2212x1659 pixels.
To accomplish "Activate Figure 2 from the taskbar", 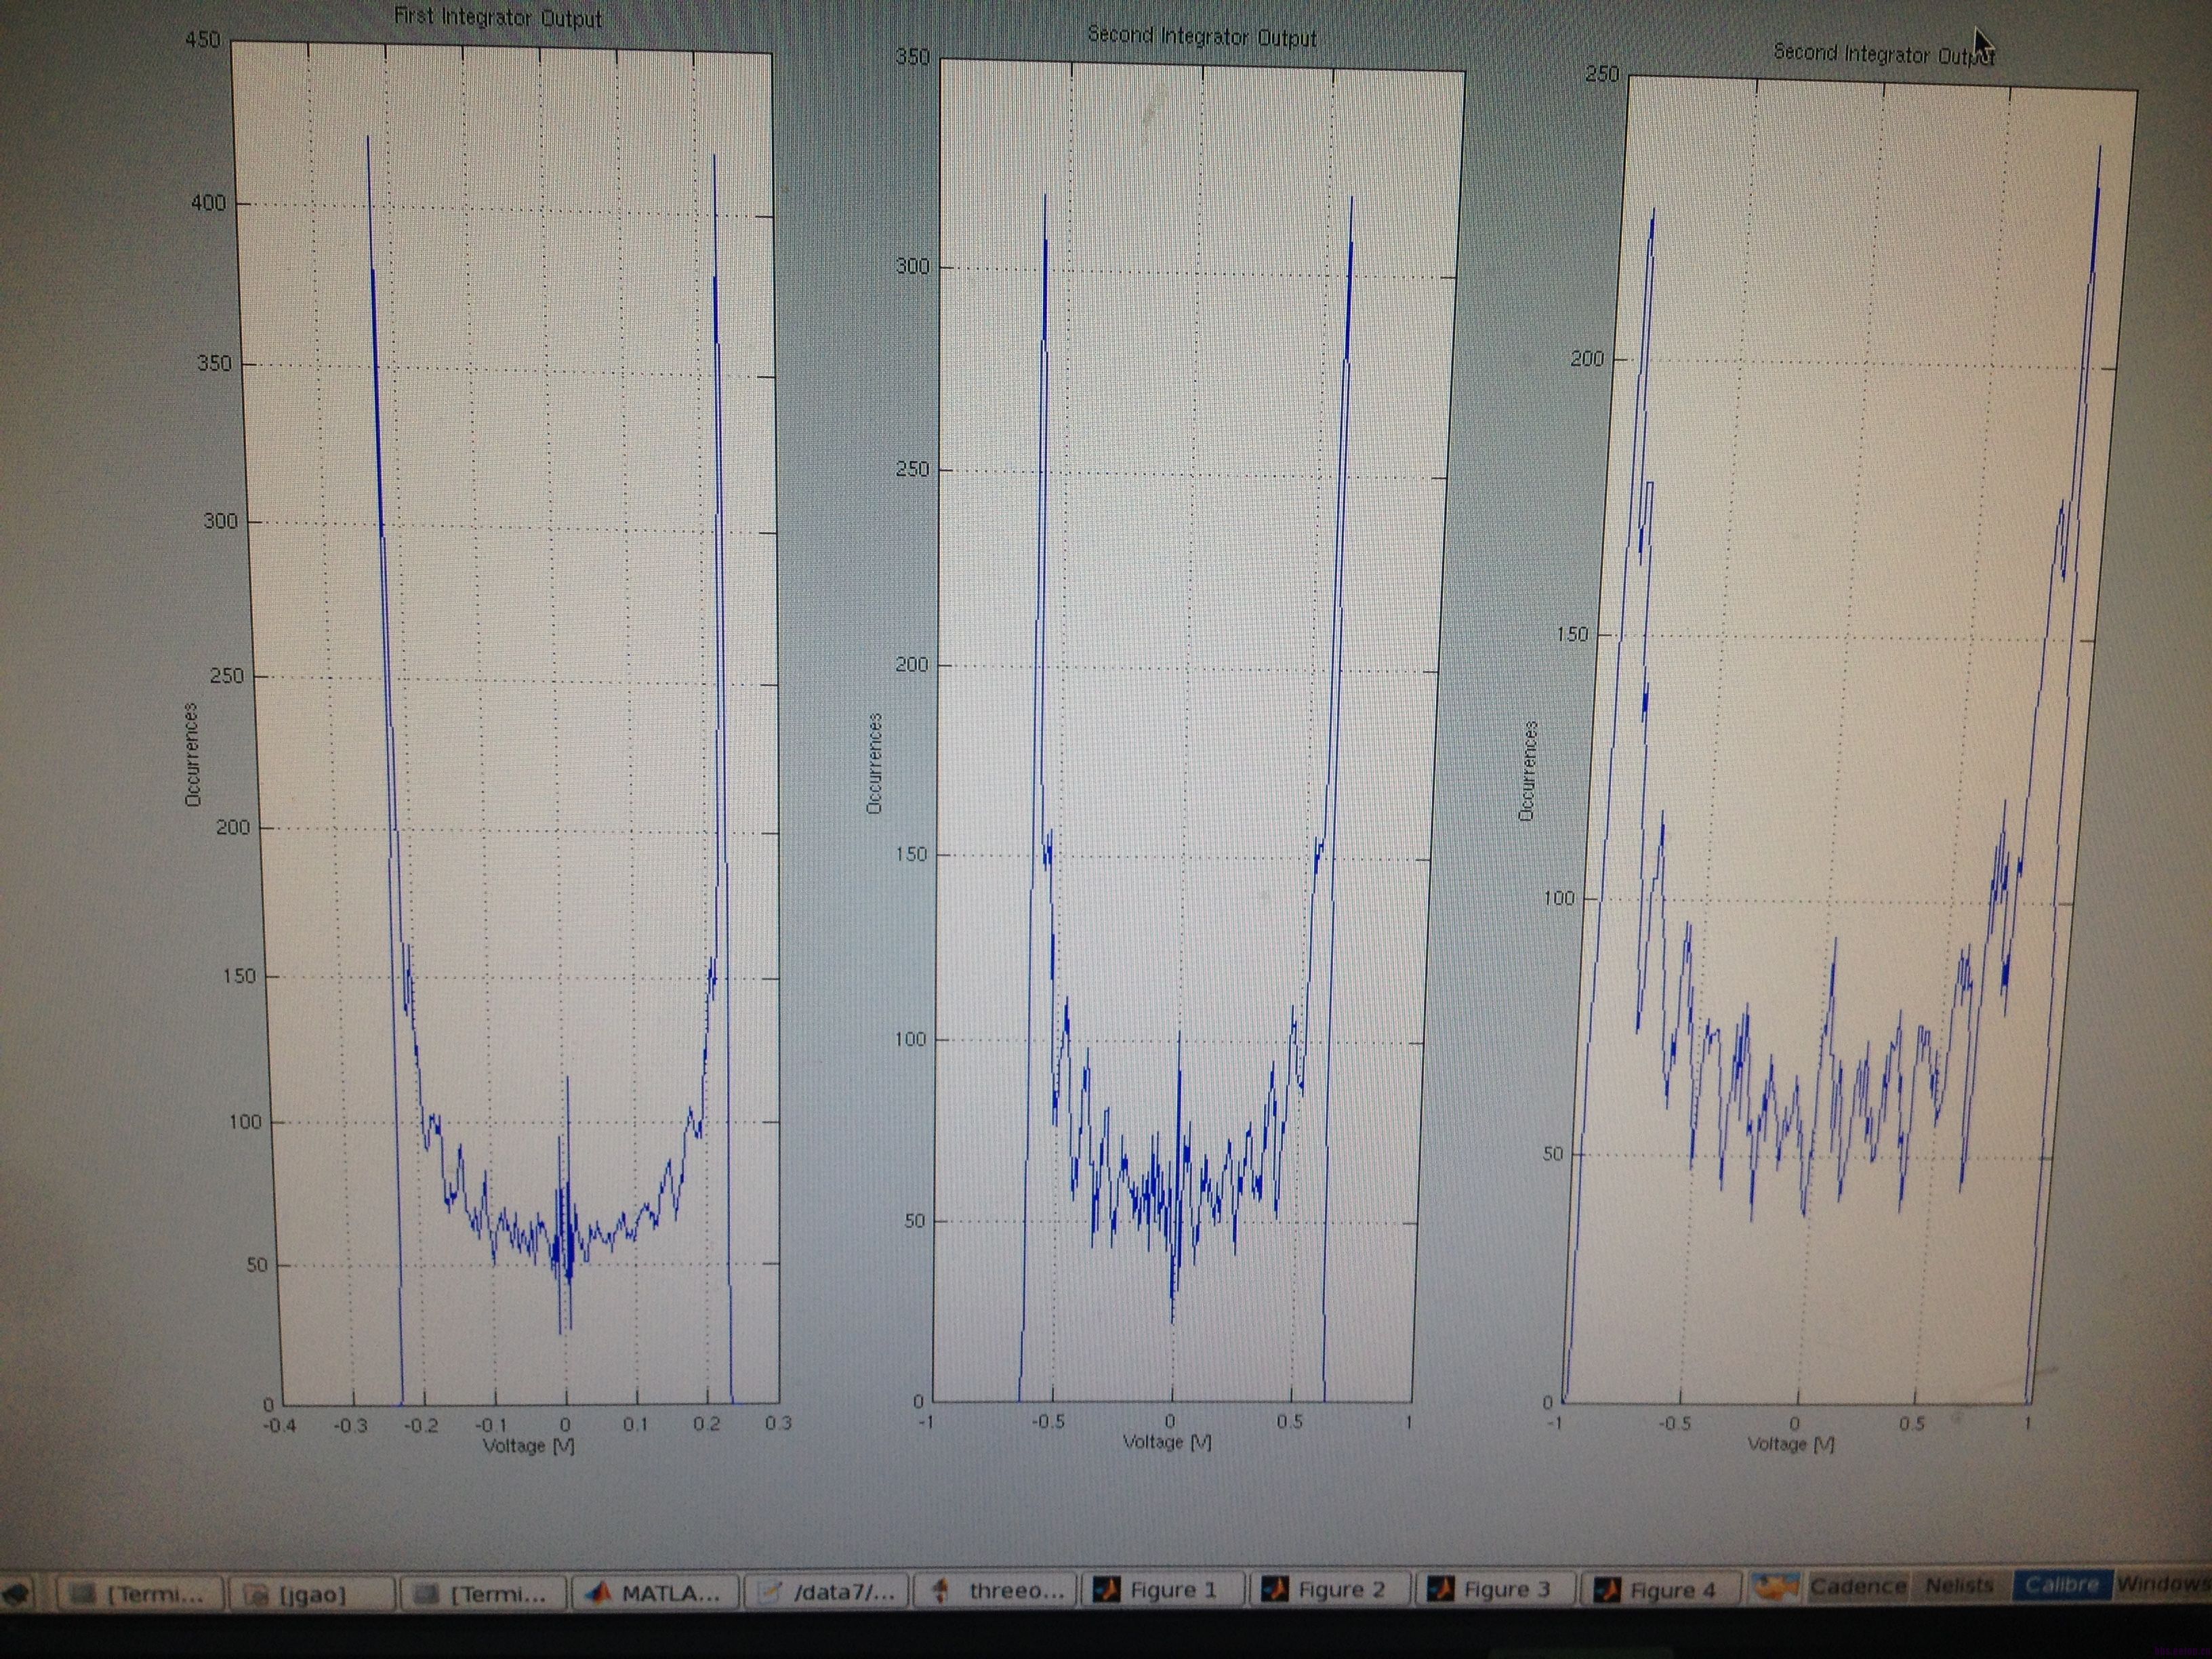I will click(x=1331, y=1589).
